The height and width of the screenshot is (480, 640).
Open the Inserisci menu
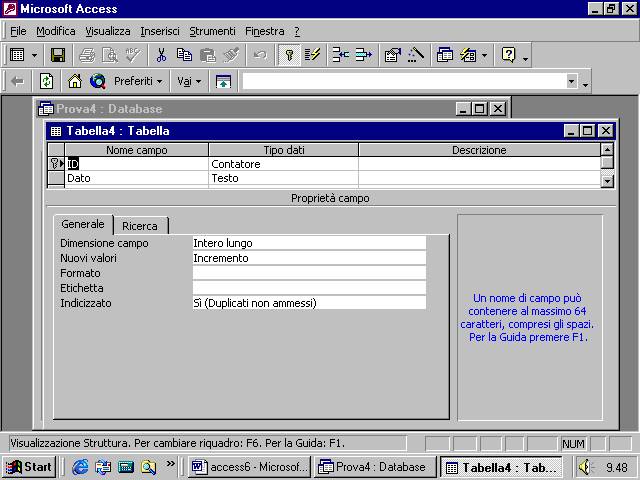160,31
